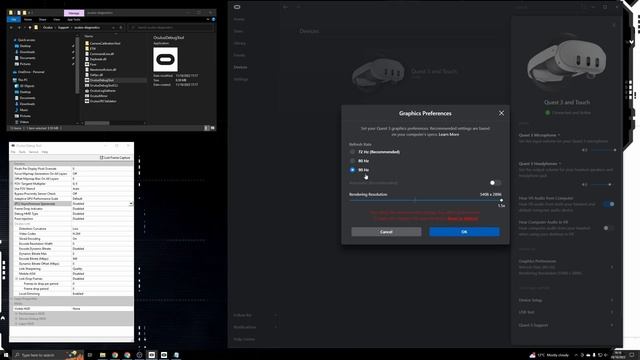
Task: Close the Graphics Preferences dialog
Action: pyautogui.click(x=501, y=113)
